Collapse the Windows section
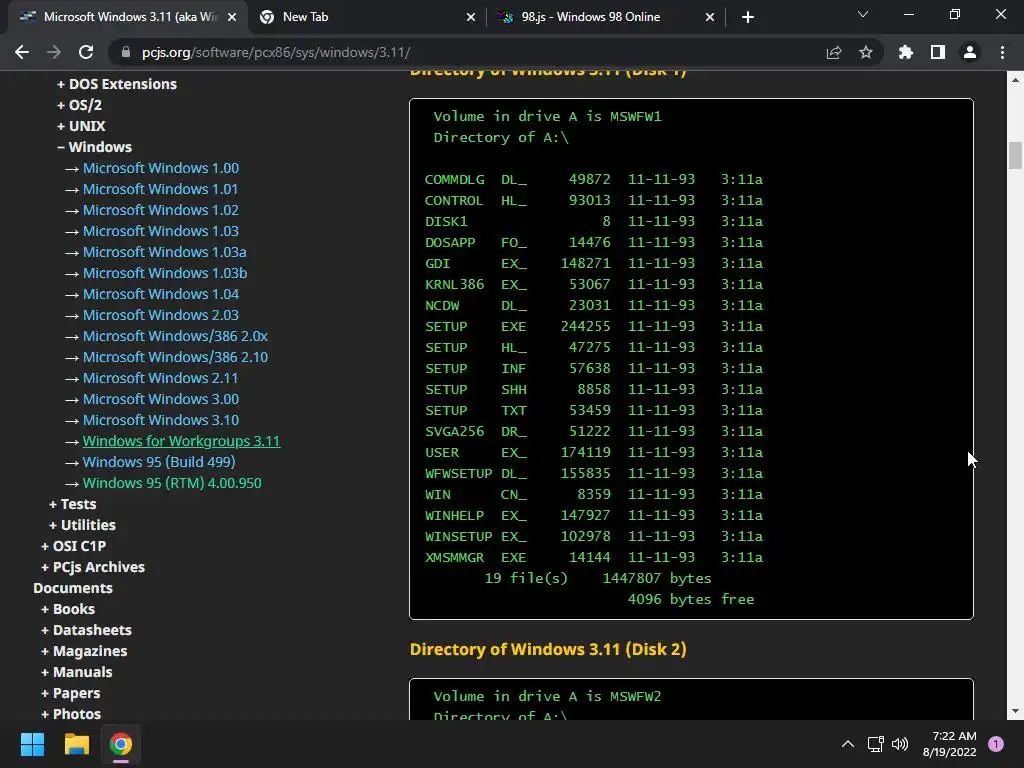The height and width of the screenshot is (768, 1024). [x=94, y=147]
